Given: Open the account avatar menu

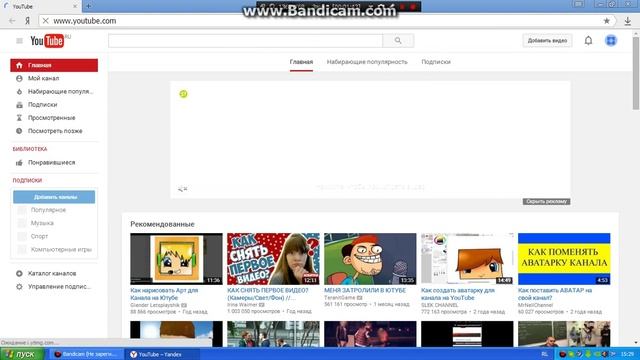Looking at the screenshot, I should (x=611, y=40).
